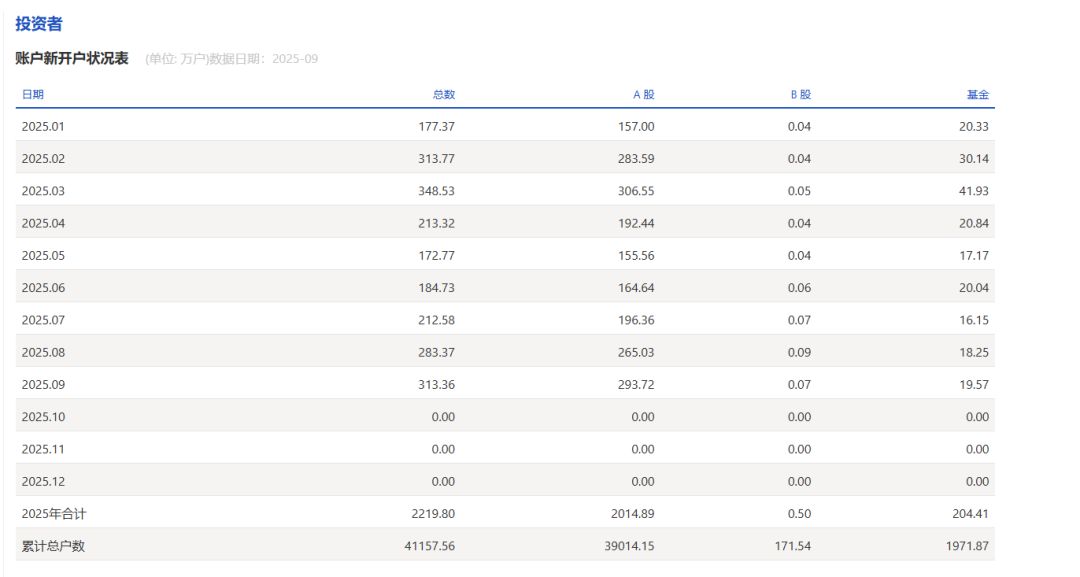
Task: Click the 2025.08 A股 value 265.03
Action: point(636,352)
